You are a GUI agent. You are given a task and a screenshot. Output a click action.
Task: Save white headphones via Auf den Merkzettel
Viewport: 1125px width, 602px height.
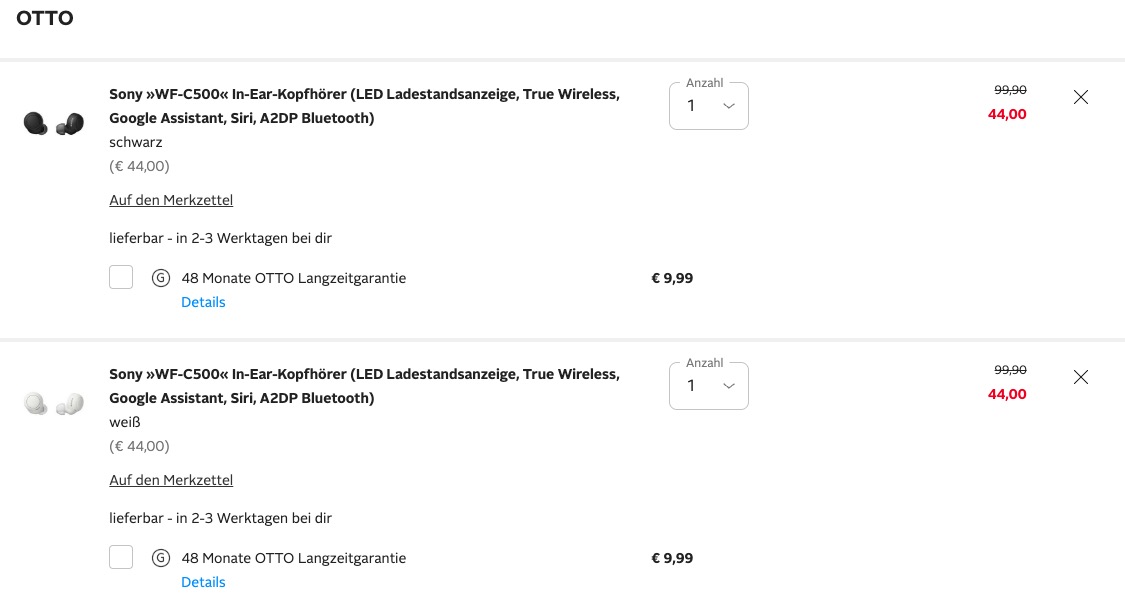(171, 480)
